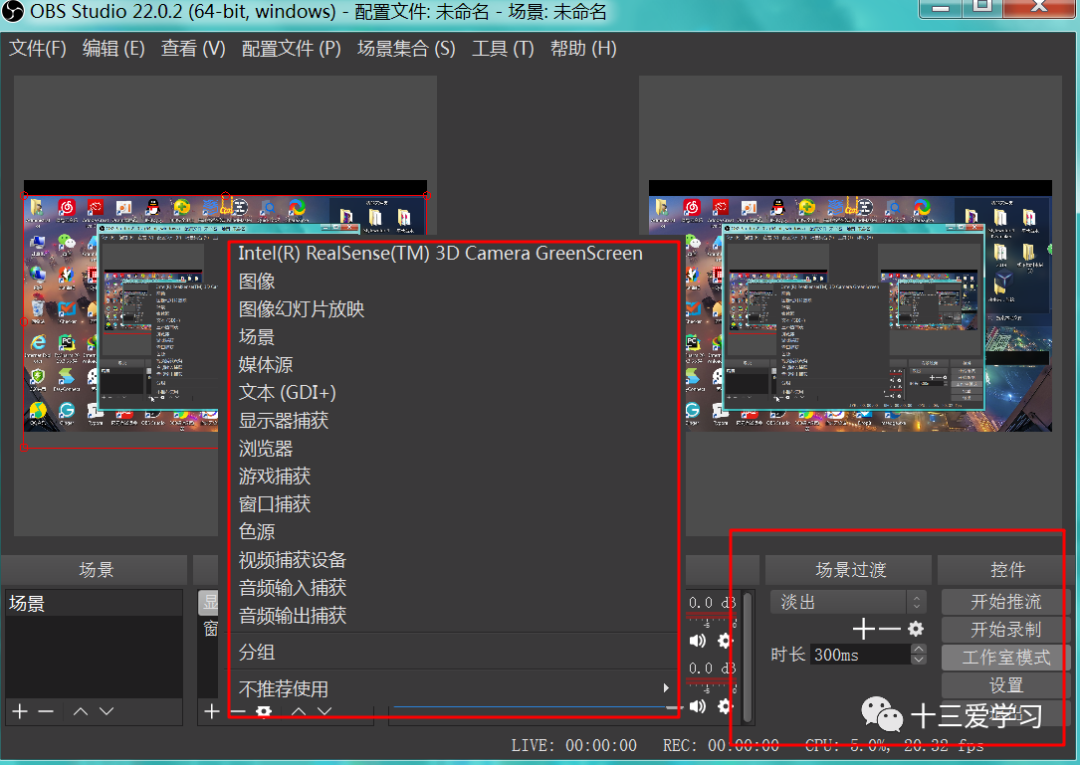This screenshot has height=765, width=1080.
Task: Open transition properties gear icon
Action: coord(915,629)
